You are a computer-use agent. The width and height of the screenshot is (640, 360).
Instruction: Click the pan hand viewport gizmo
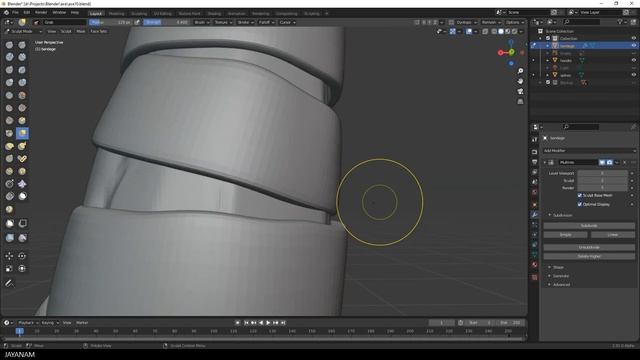click(520, 81)
